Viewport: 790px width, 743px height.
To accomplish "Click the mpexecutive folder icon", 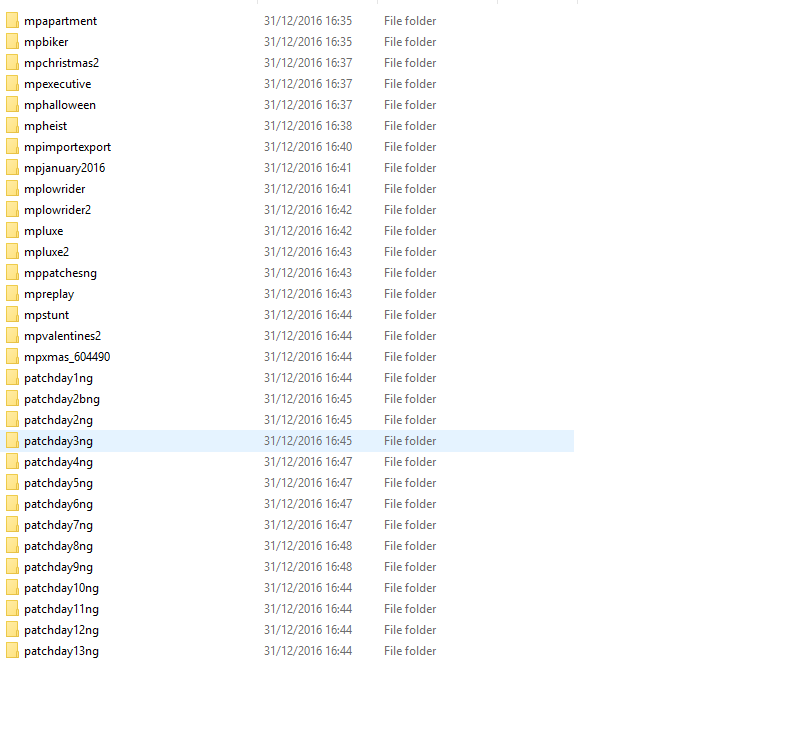I will [13, 84].
